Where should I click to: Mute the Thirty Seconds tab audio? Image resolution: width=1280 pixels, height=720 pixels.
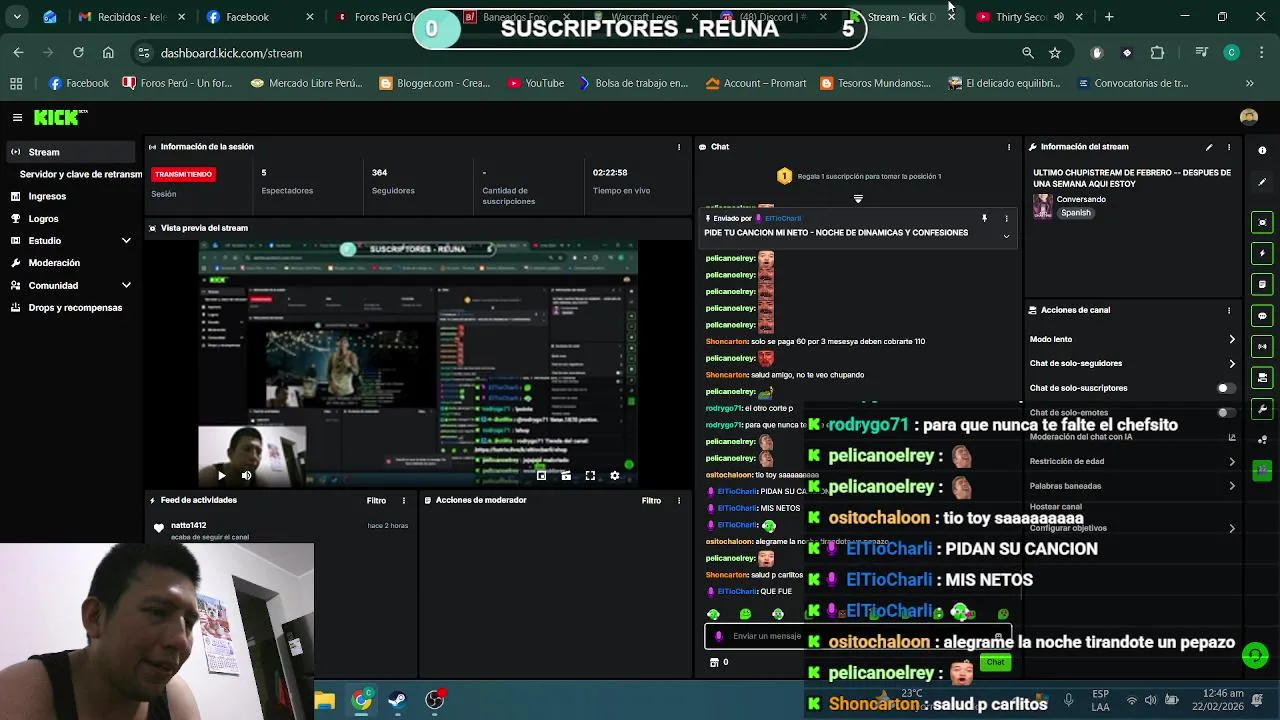coord(1059,17)
